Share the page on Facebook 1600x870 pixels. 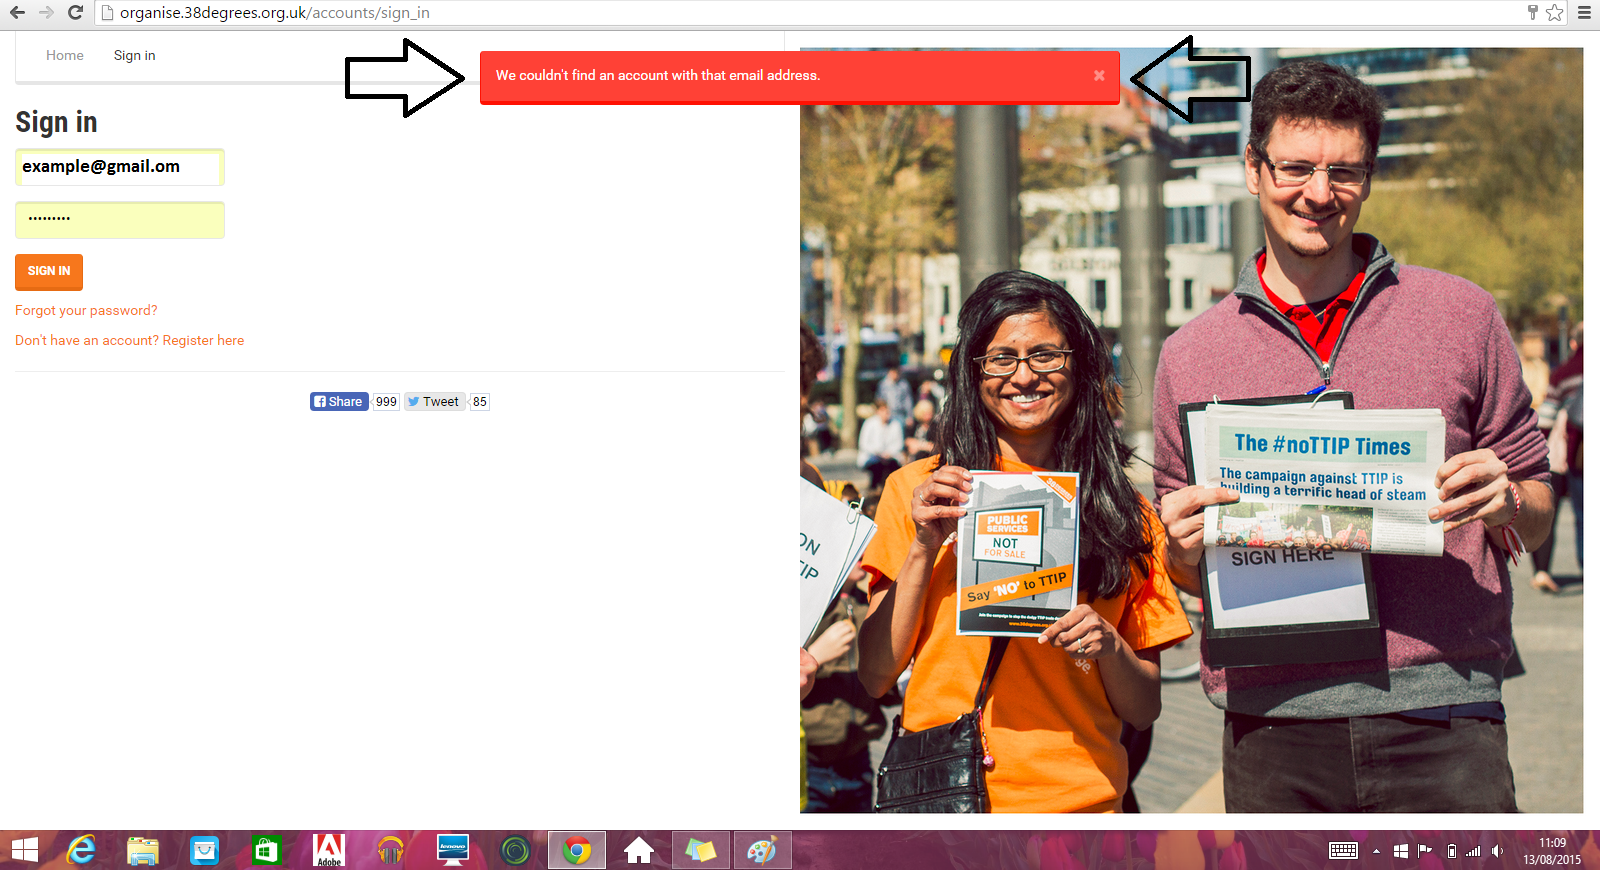point(339,402)
